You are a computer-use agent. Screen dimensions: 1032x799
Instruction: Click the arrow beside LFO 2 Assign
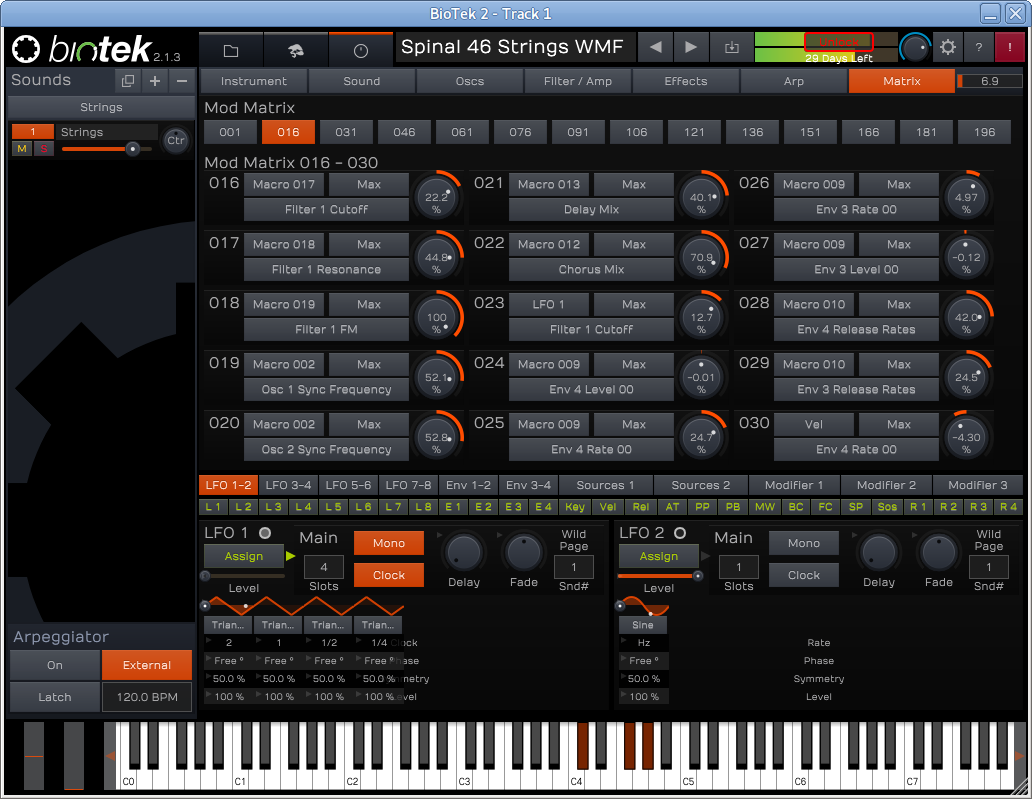706,556
